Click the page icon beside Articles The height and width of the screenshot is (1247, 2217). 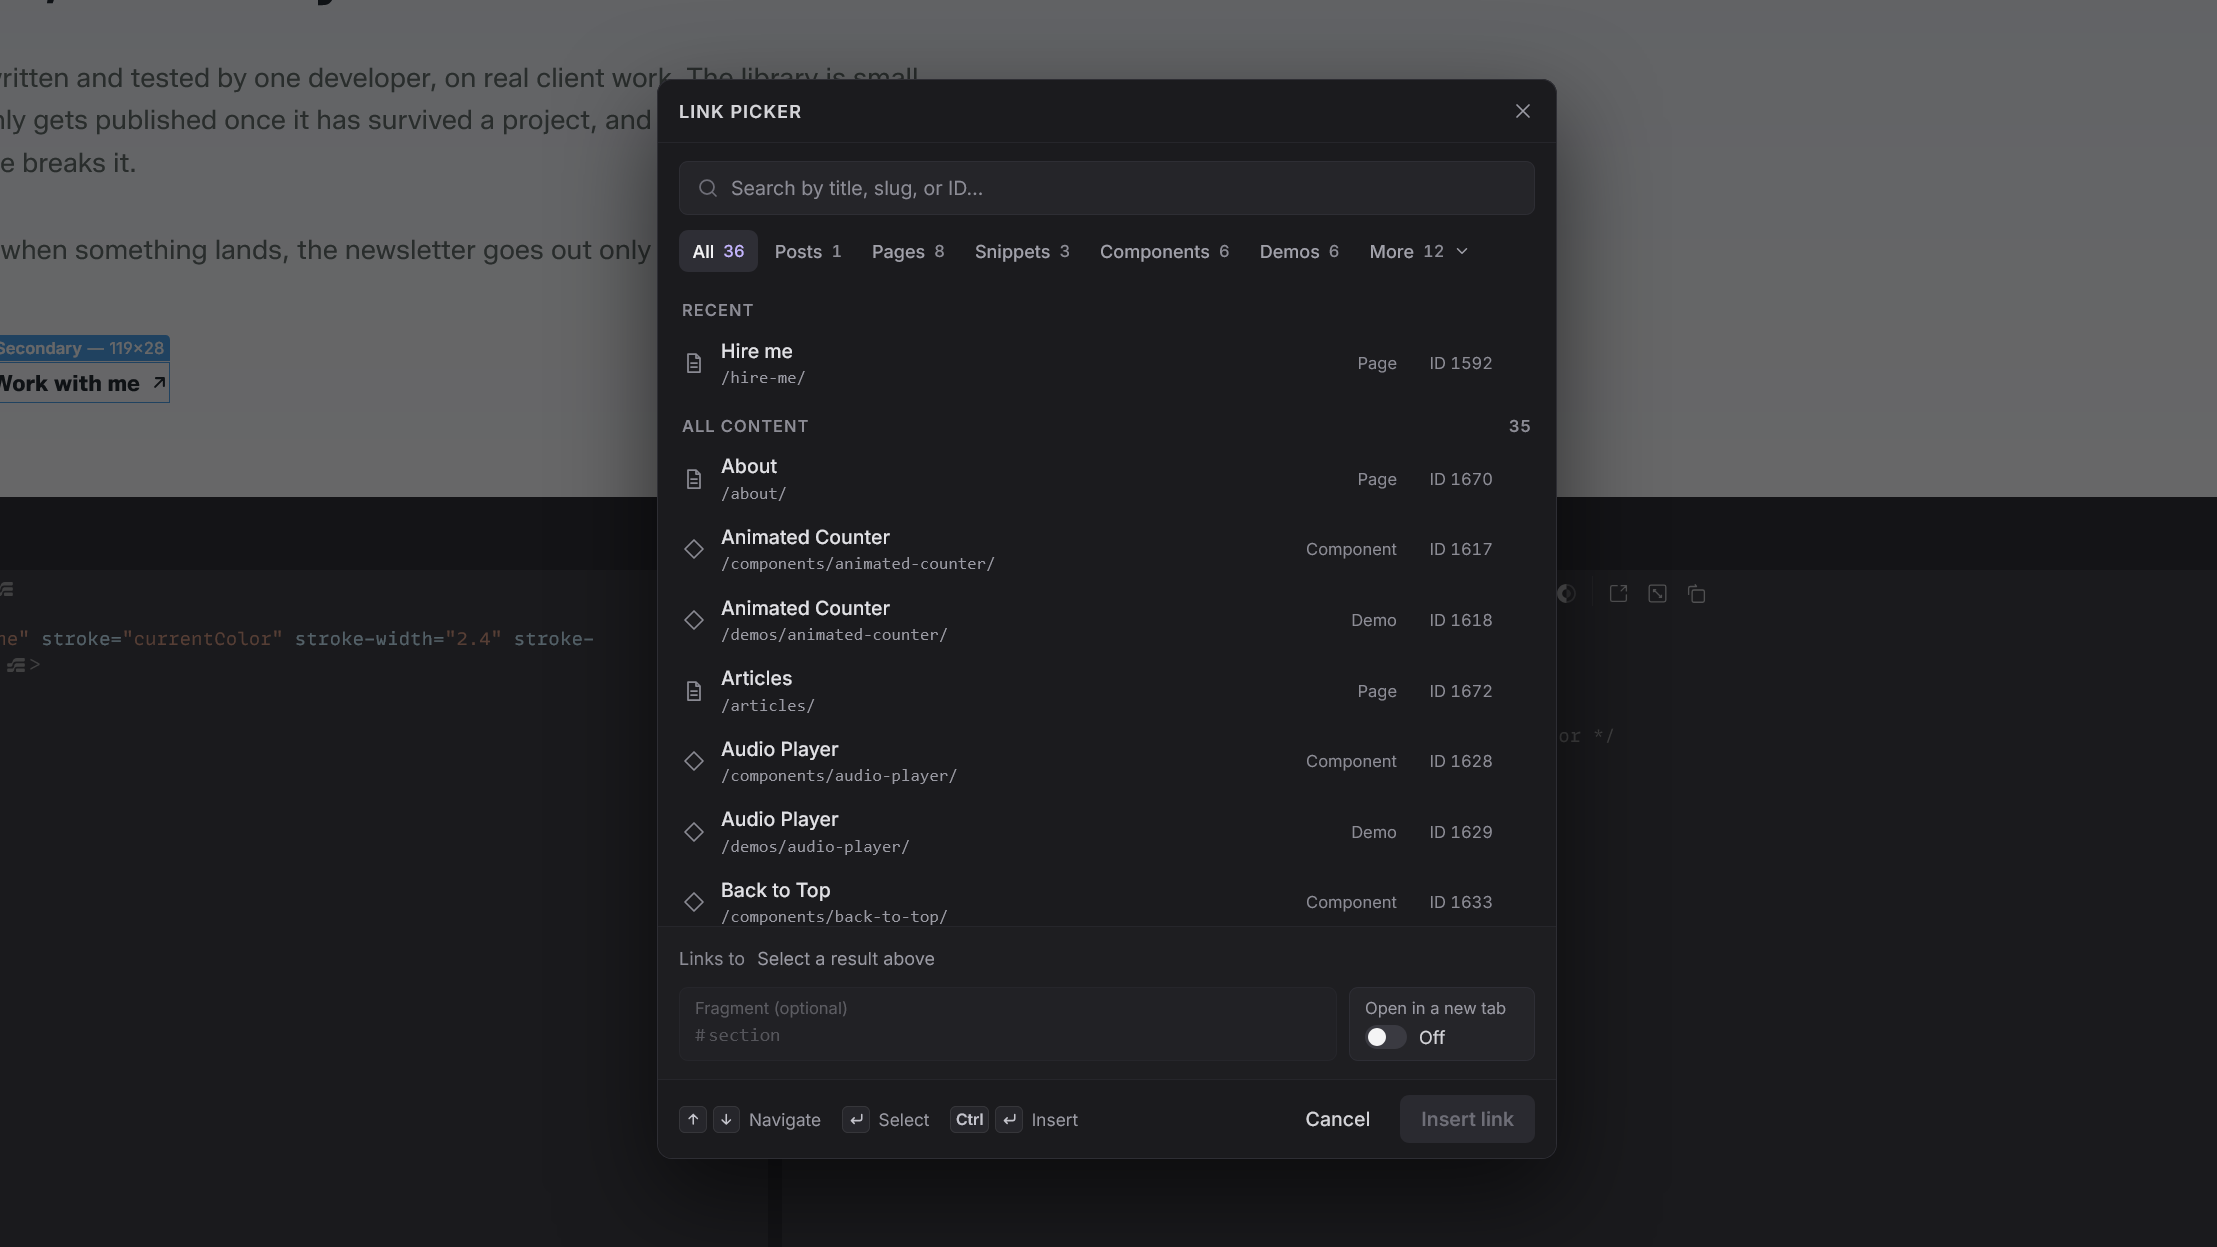tap(694, 691)
